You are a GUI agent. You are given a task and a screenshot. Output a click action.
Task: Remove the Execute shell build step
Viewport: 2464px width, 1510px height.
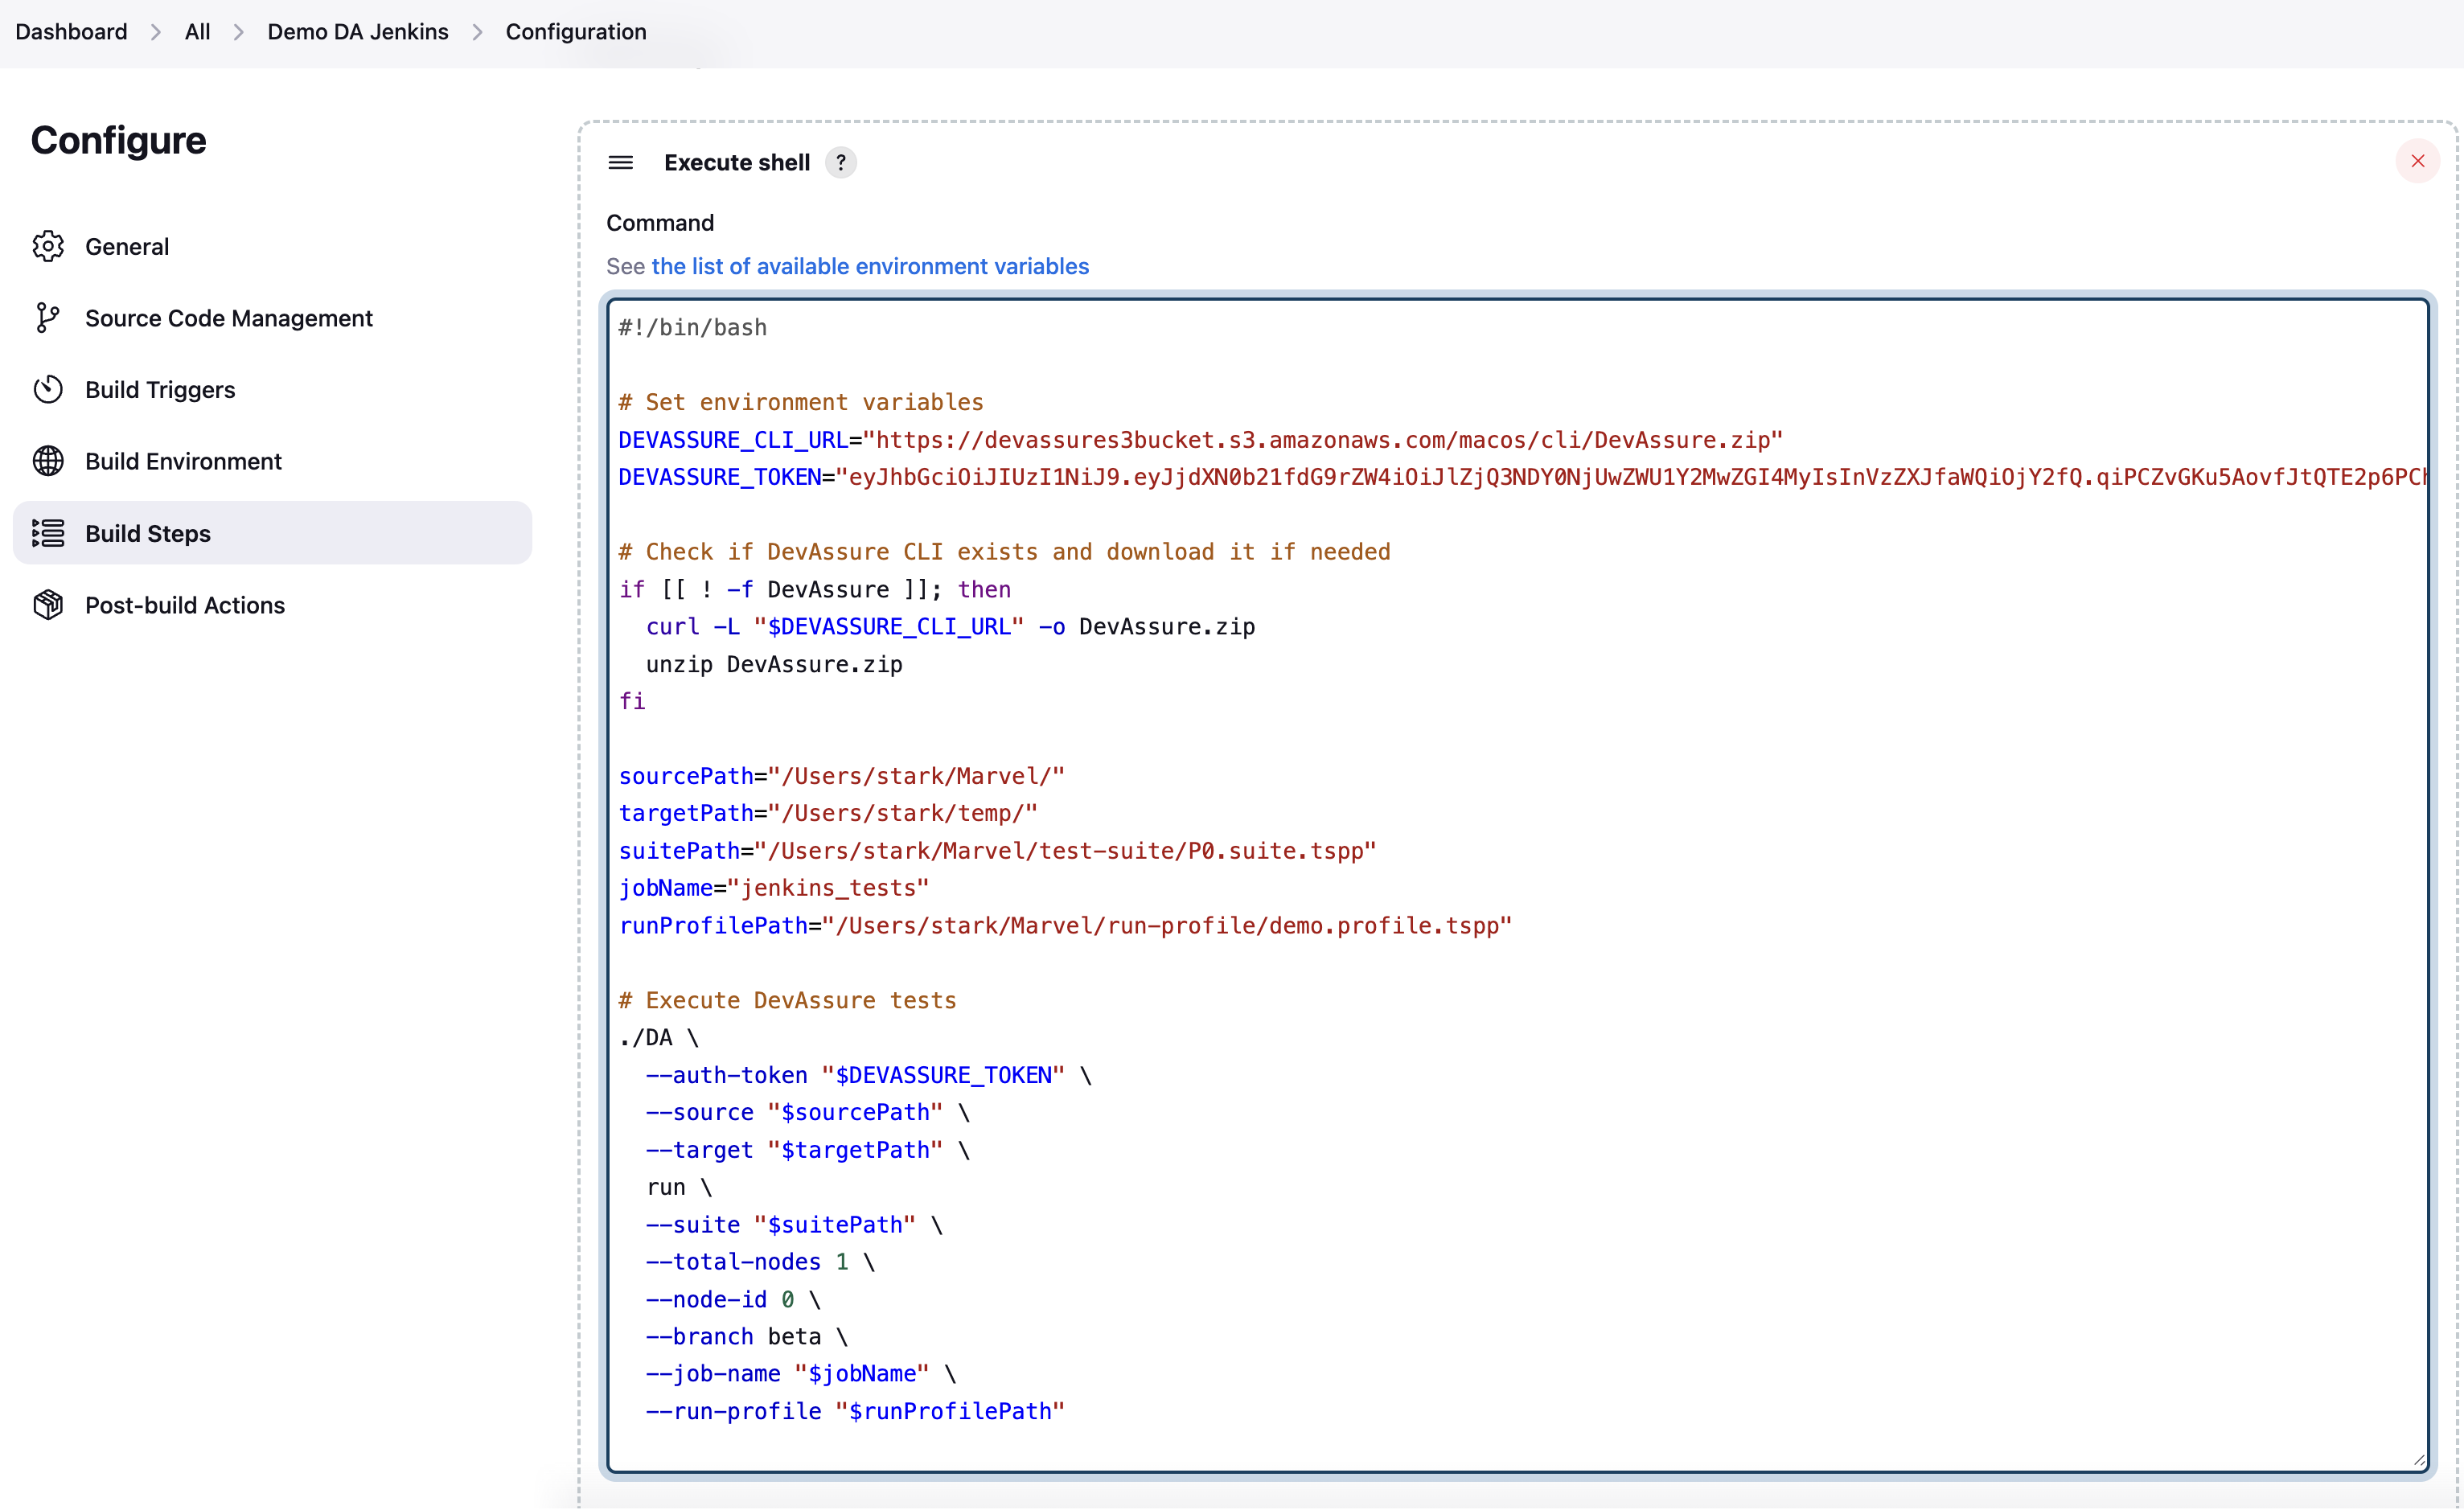tap(2417, 161)
